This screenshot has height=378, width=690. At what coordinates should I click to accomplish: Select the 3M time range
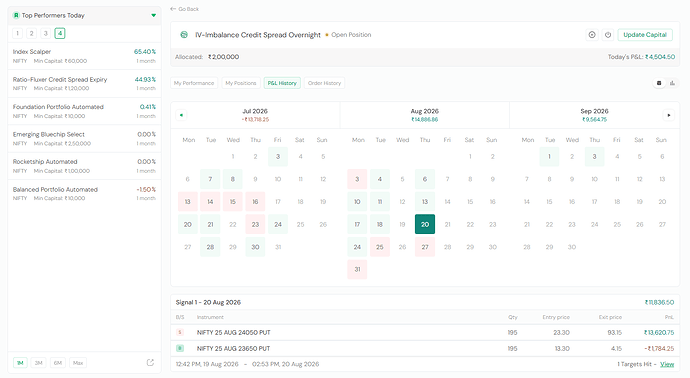coord(39,363)
